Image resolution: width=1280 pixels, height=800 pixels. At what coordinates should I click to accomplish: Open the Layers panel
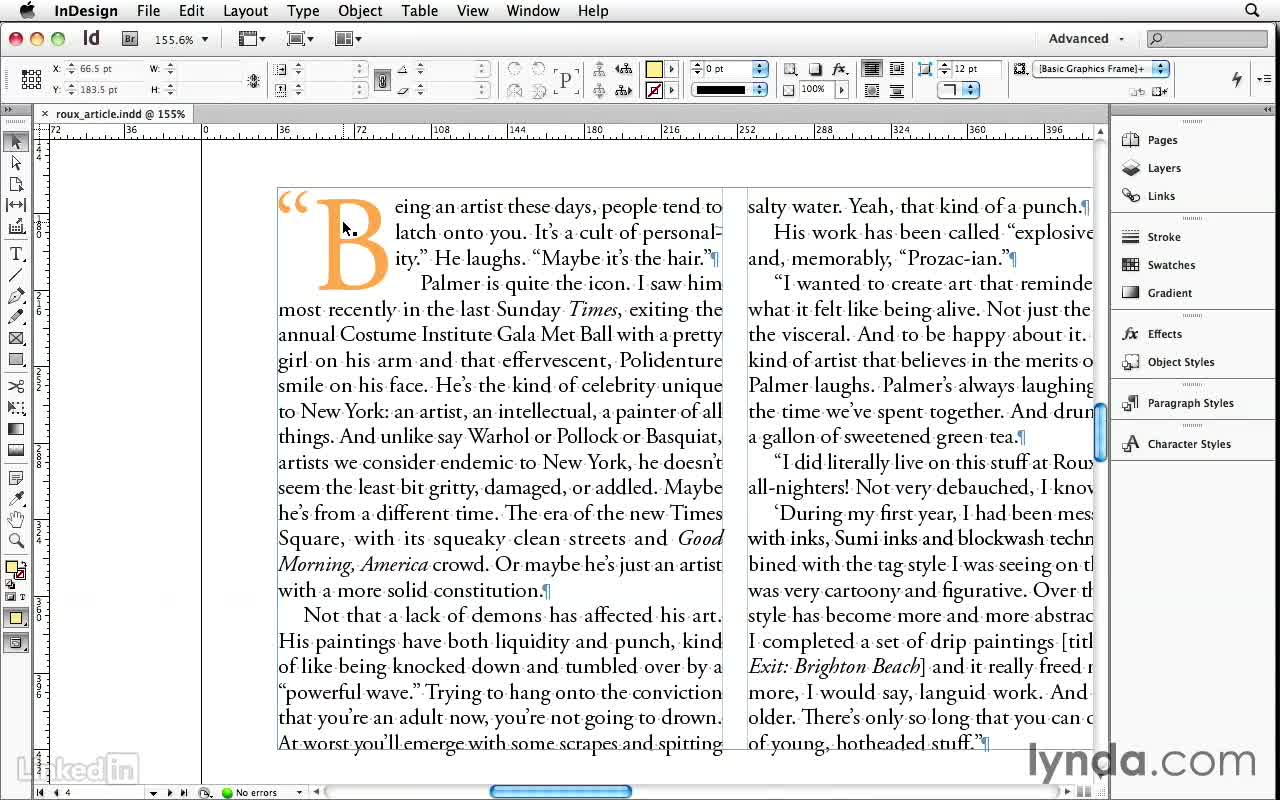1163,168
